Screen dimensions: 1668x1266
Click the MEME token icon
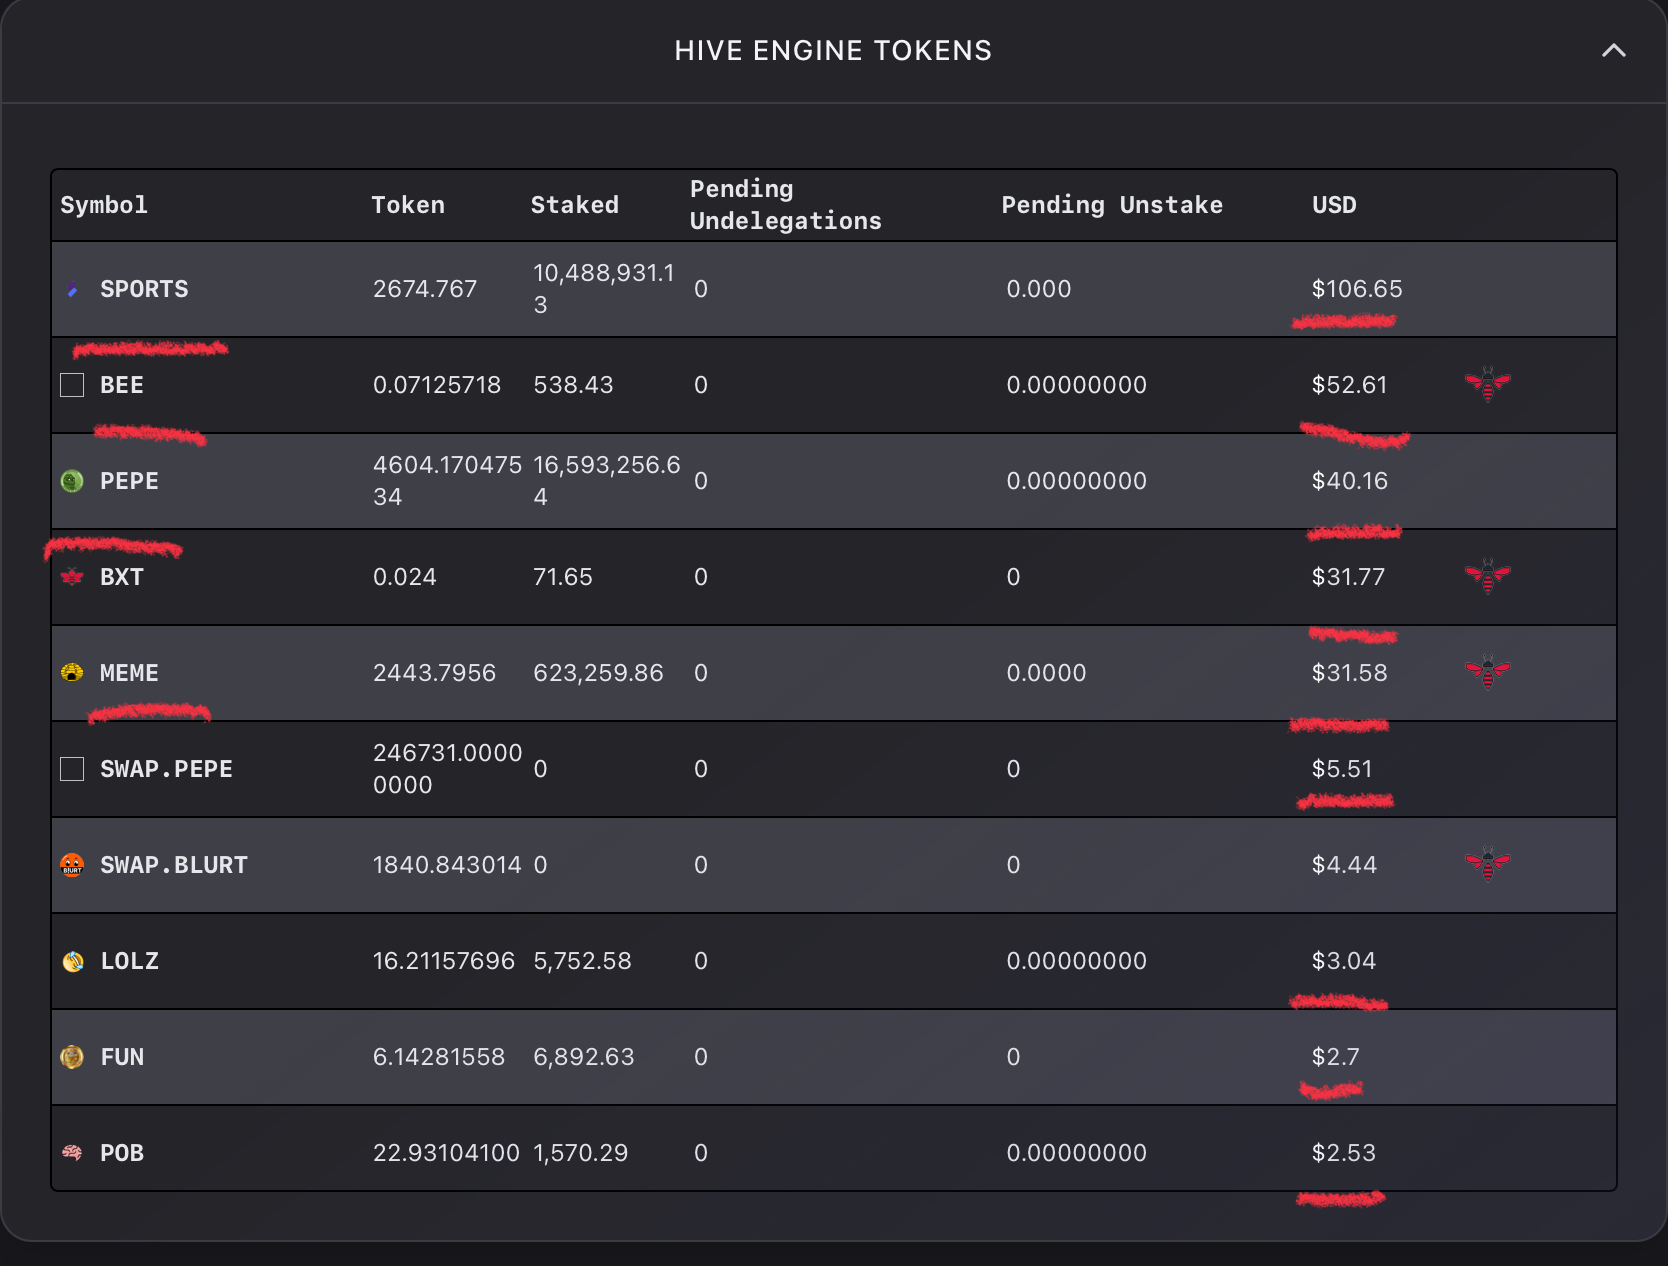point(72,673)
